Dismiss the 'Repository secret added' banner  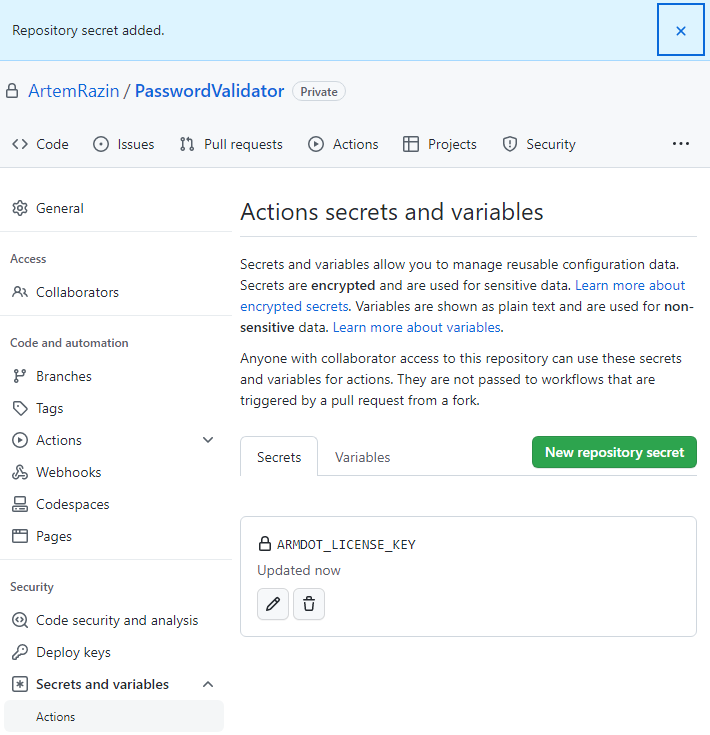(x=681, y=30)
